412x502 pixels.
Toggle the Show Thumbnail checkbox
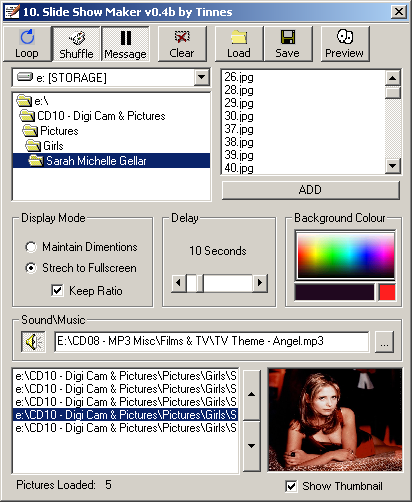[291, 486]
